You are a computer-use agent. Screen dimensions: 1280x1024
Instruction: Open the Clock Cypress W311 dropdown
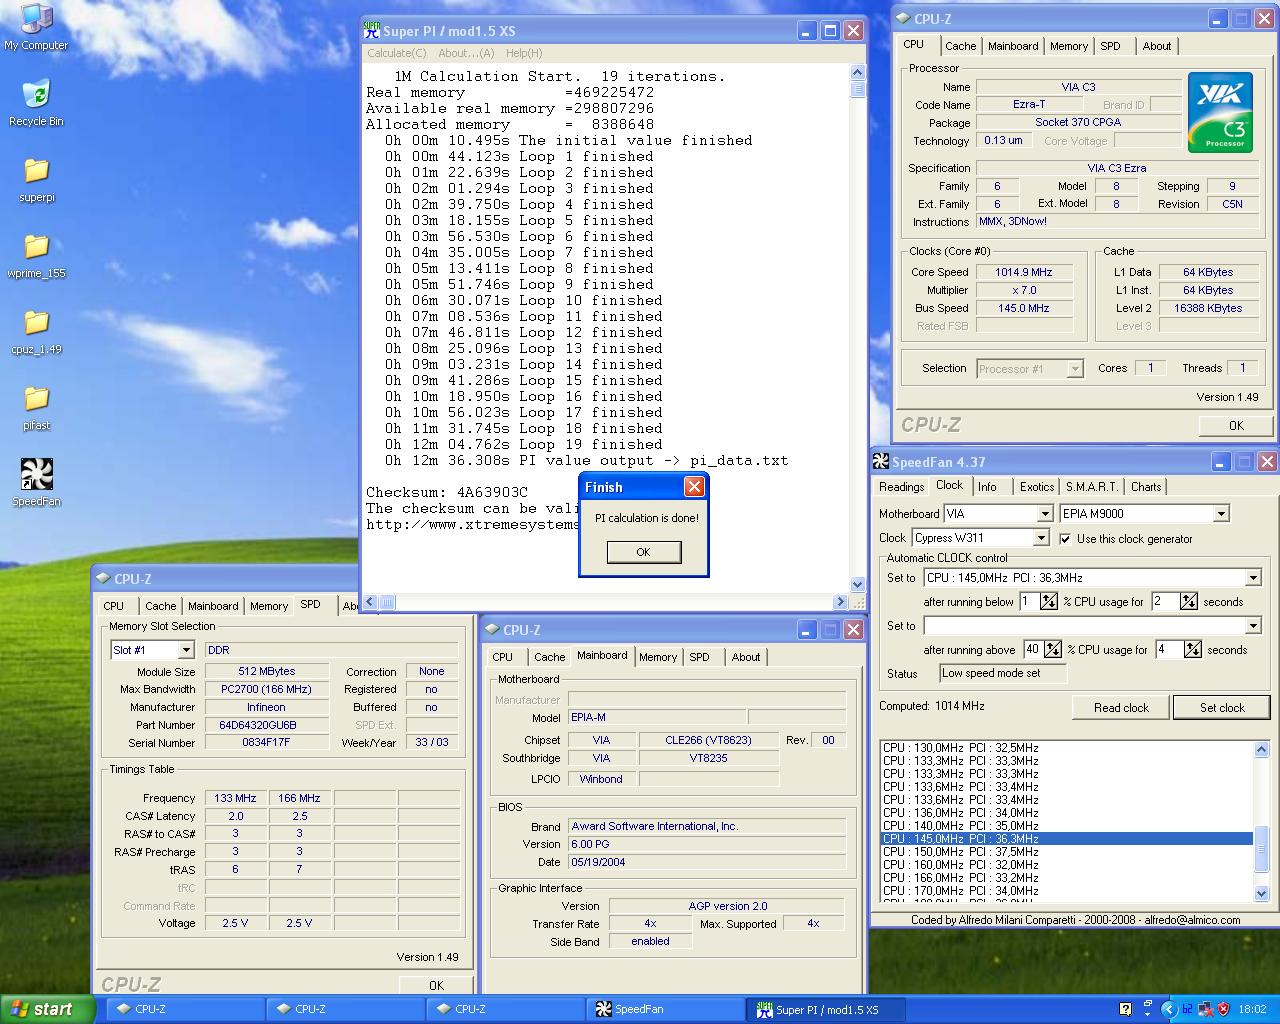pyautogui.click(x=980, y=538)
